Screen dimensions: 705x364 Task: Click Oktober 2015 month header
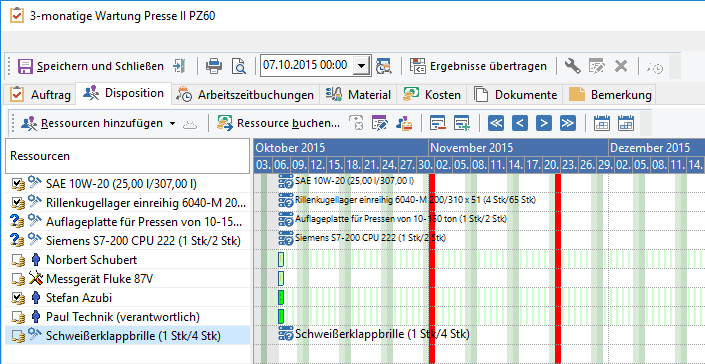pos(341,148)
